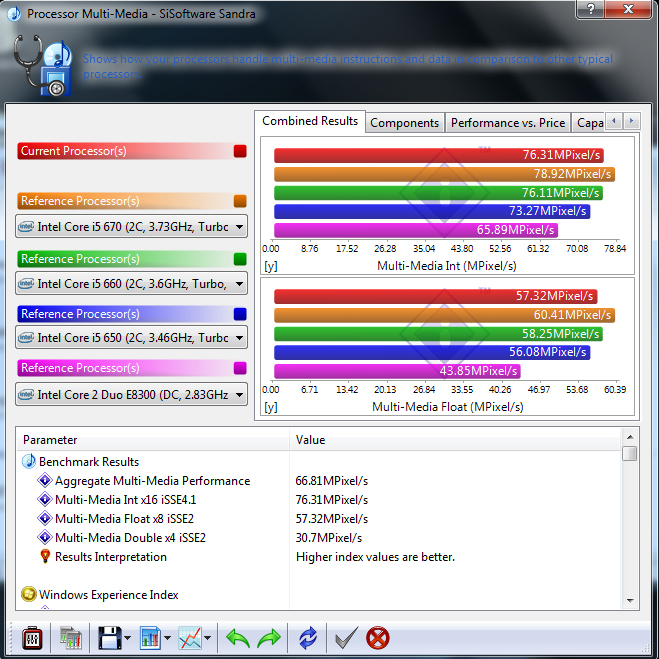This screenshot has width=659, height=659.
Task: Click the 43.85MPixel/s magenta Float bar
Action: (397, 371)
